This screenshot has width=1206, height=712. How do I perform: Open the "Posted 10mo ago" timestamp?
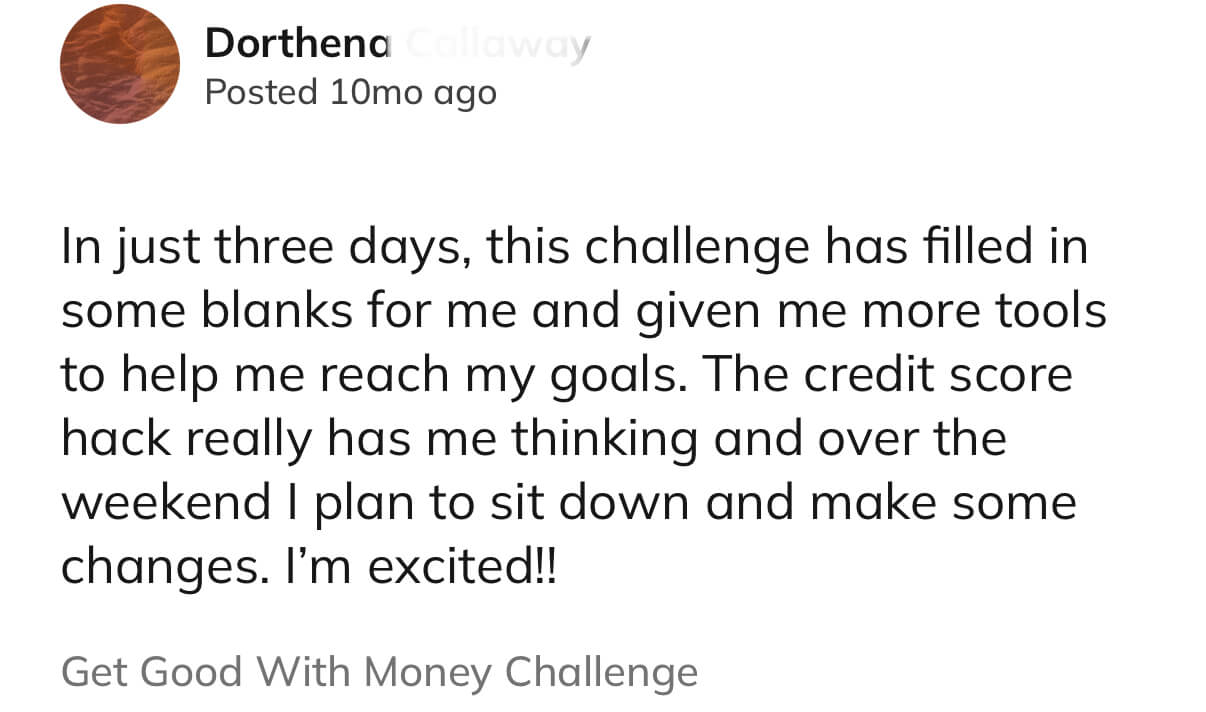[x=350, y=92]
